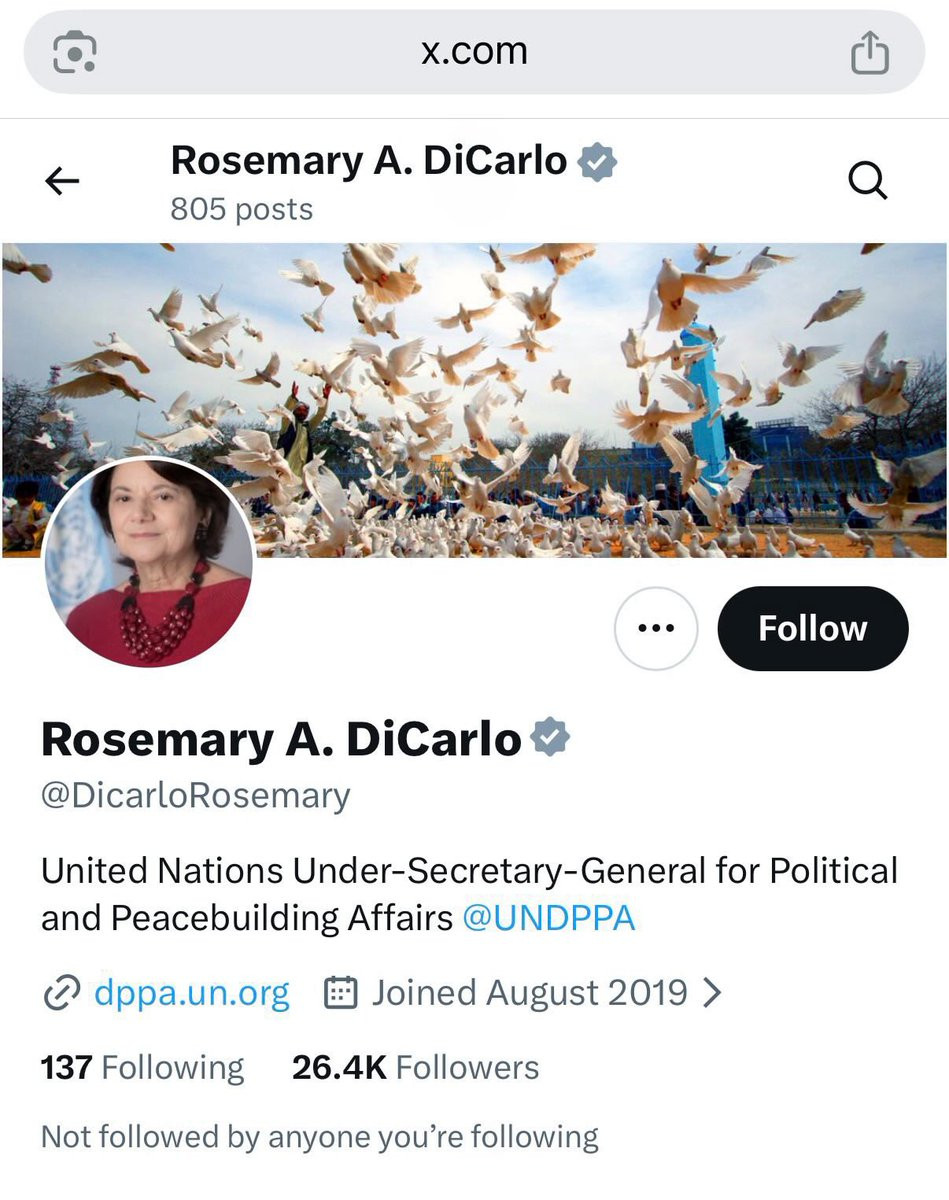The image size is (949, 1200).
Task: Open the three-dot more options menu
Action: pyautogui.click(x=655, y=629)
